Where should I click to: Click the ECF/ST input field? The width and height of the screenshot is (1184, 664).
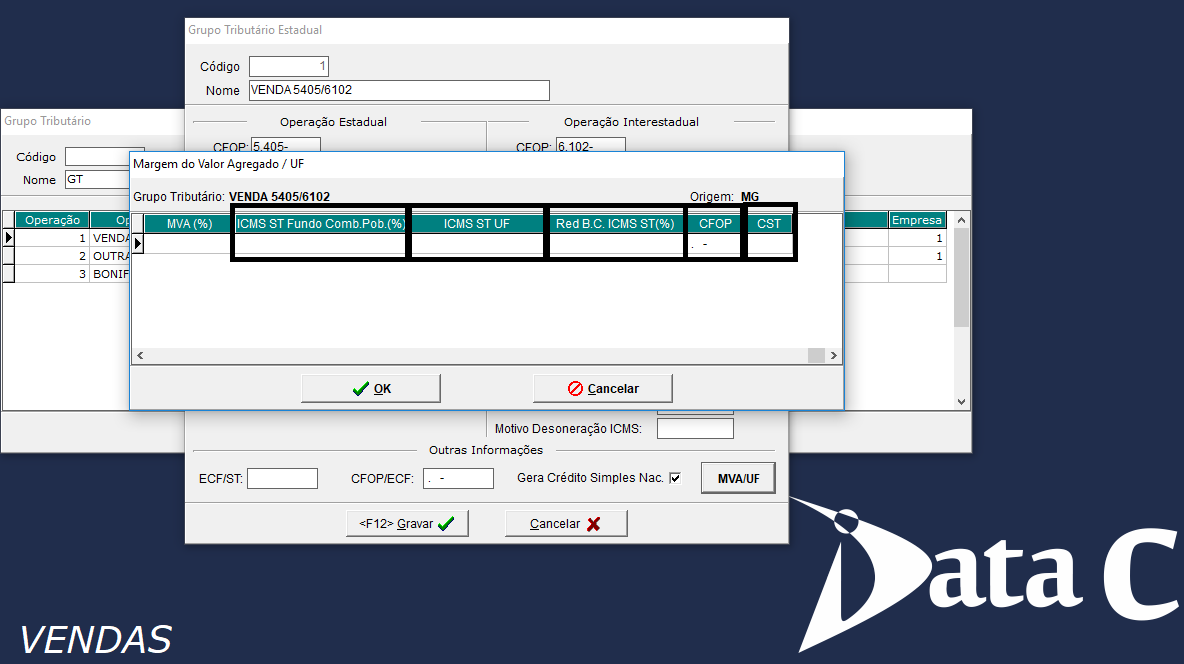coord(282,478)
